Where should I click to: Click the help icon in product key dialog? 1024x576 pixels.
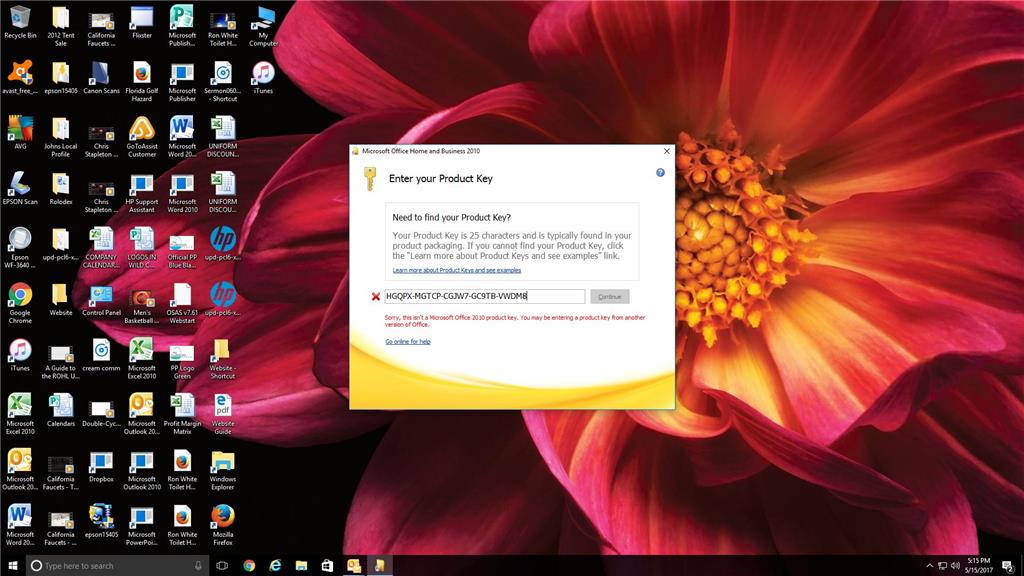[660, 172]
